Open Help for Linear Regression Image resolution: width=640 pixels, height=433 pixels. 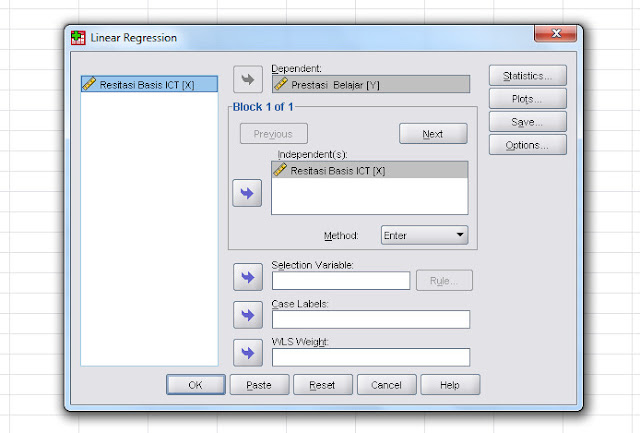point(450,385)
